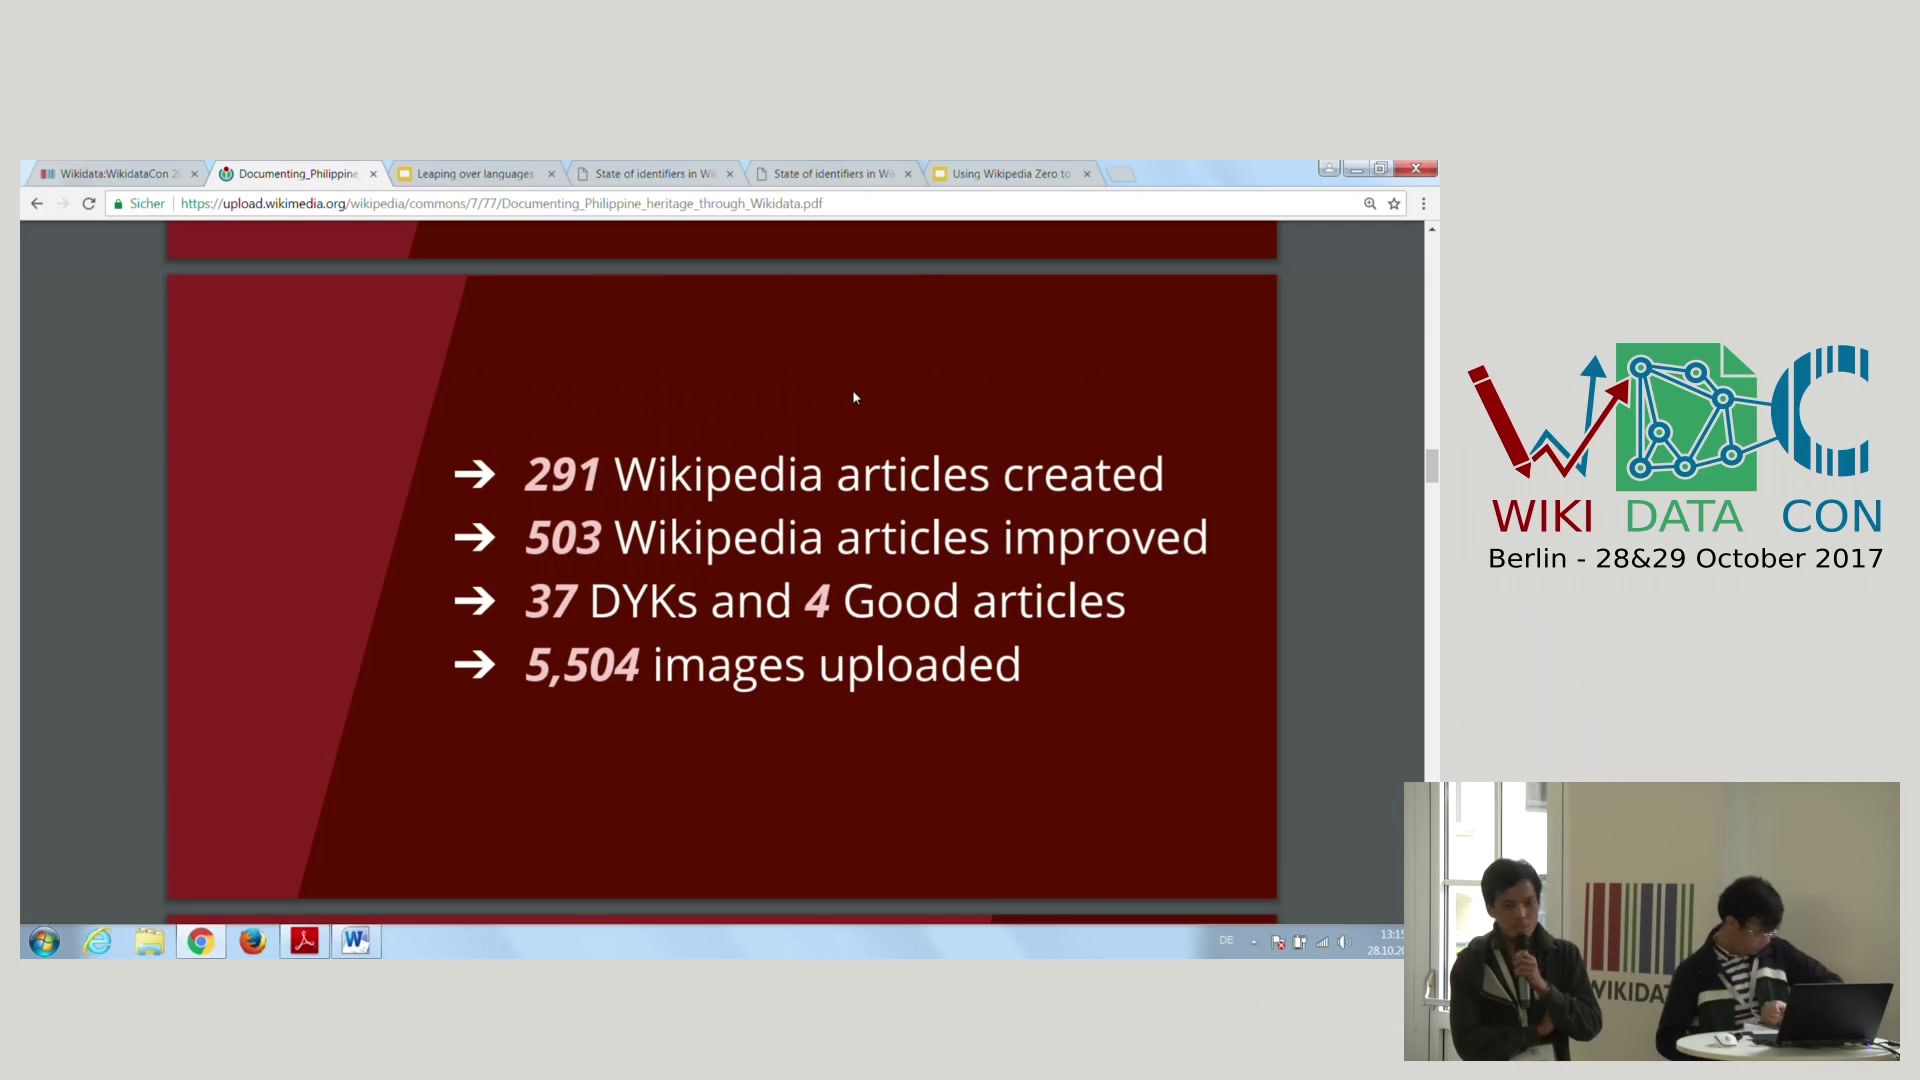The width and height of the screenshot is (1920, 1080).
Task: Restore down the Chrome window
Action: point(1381,169)
